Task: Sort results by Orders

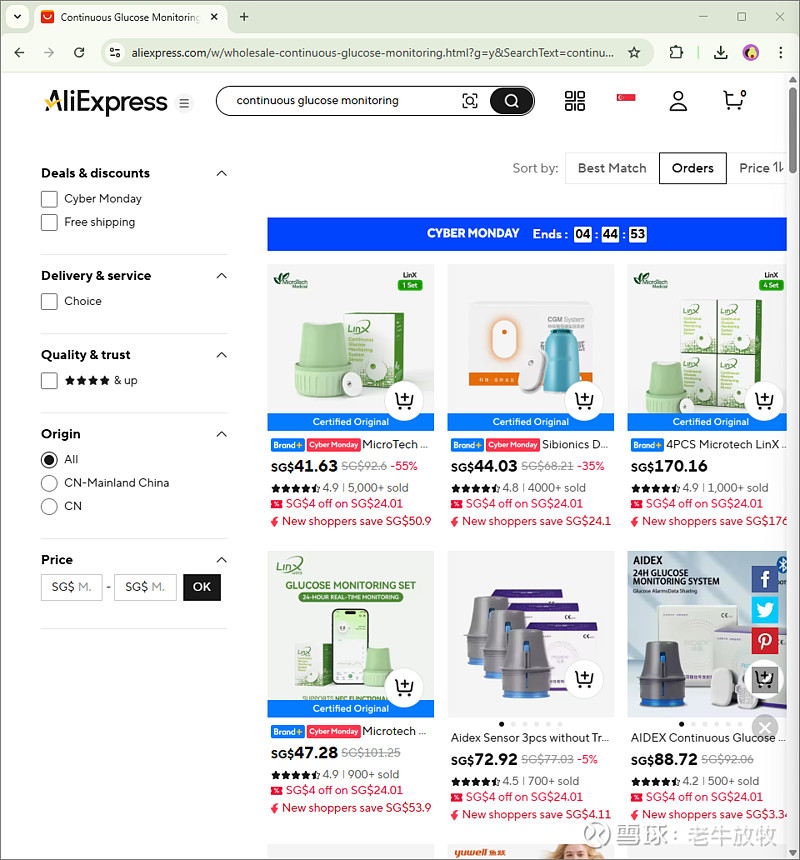Action: click(x=693, y=168)
